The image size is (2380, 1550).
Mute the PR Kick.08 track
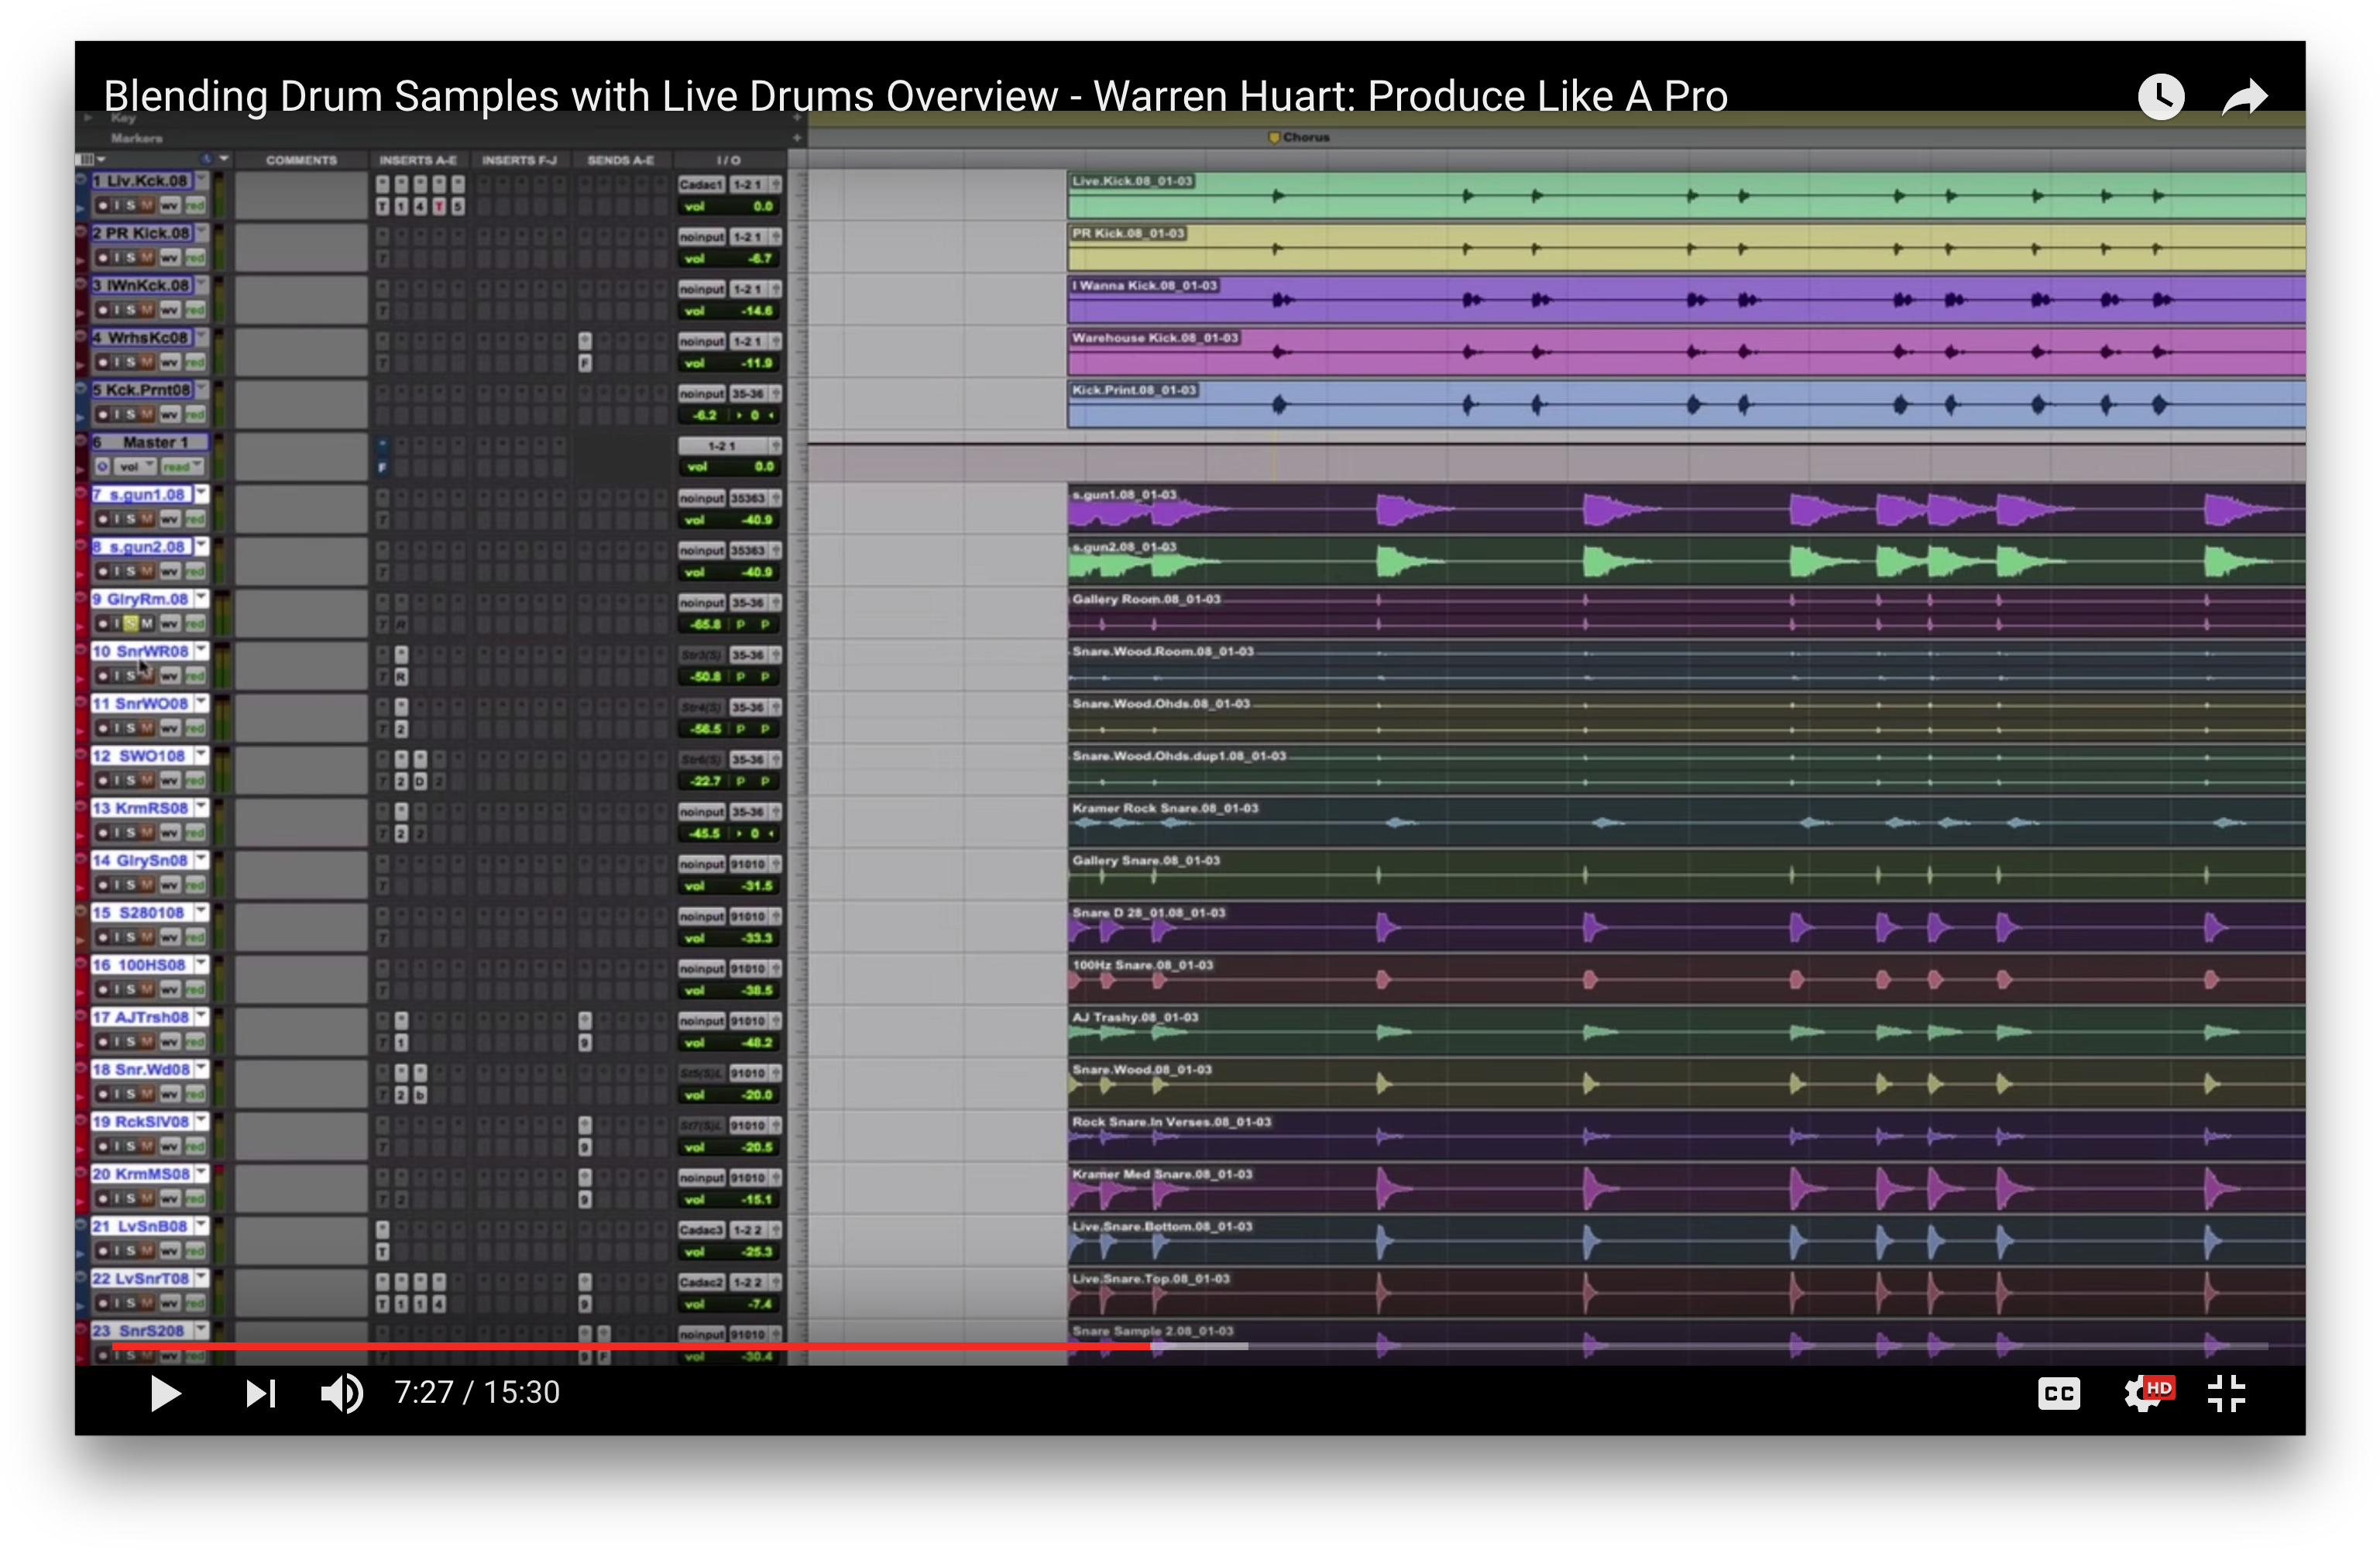(147, 258)
